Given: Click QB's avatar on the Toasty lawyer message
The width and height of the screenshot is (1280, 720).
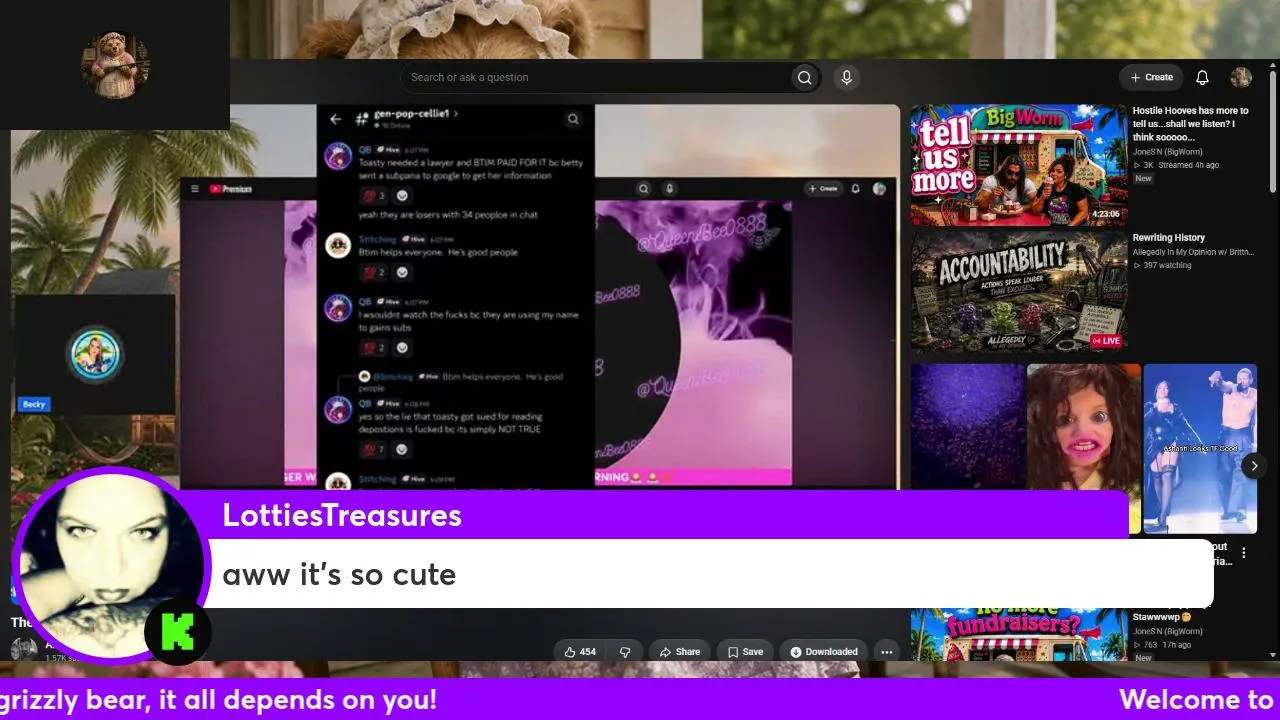Looking at the screenshot, I should pyautogui.click(x=338, y=155).
